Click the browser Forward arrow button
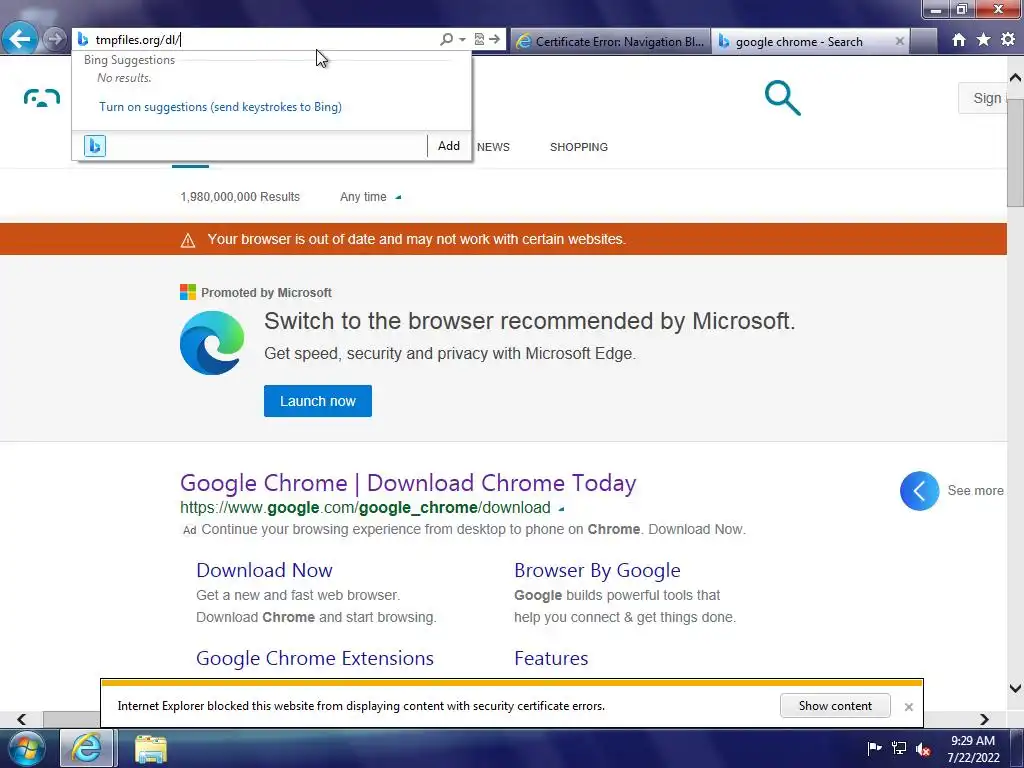The height and width of the screenshot is (768, 1024). pyautogui.click(x=56, y=39)
